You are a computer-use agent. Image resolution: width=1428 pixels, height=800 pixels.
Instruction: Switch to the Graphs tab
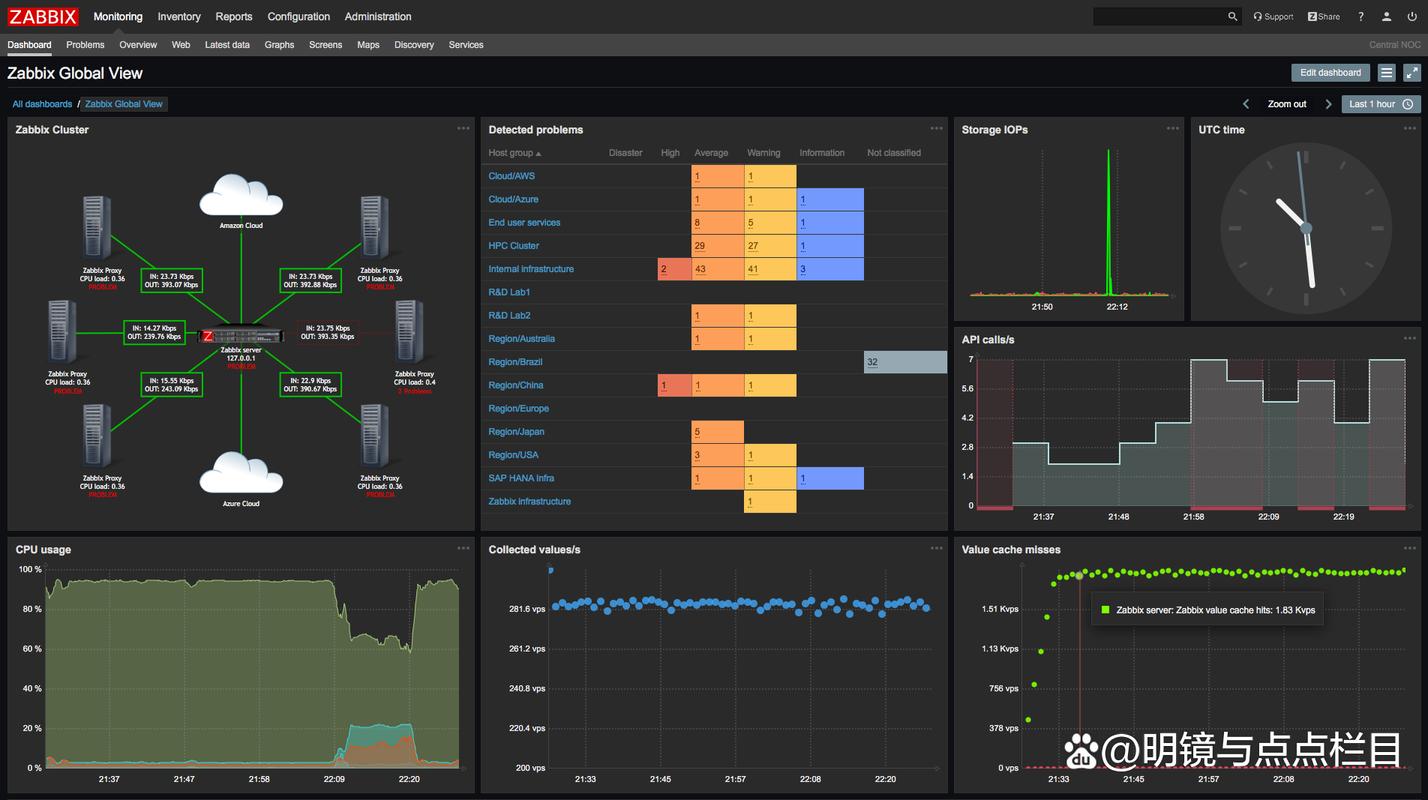point(279,45)
